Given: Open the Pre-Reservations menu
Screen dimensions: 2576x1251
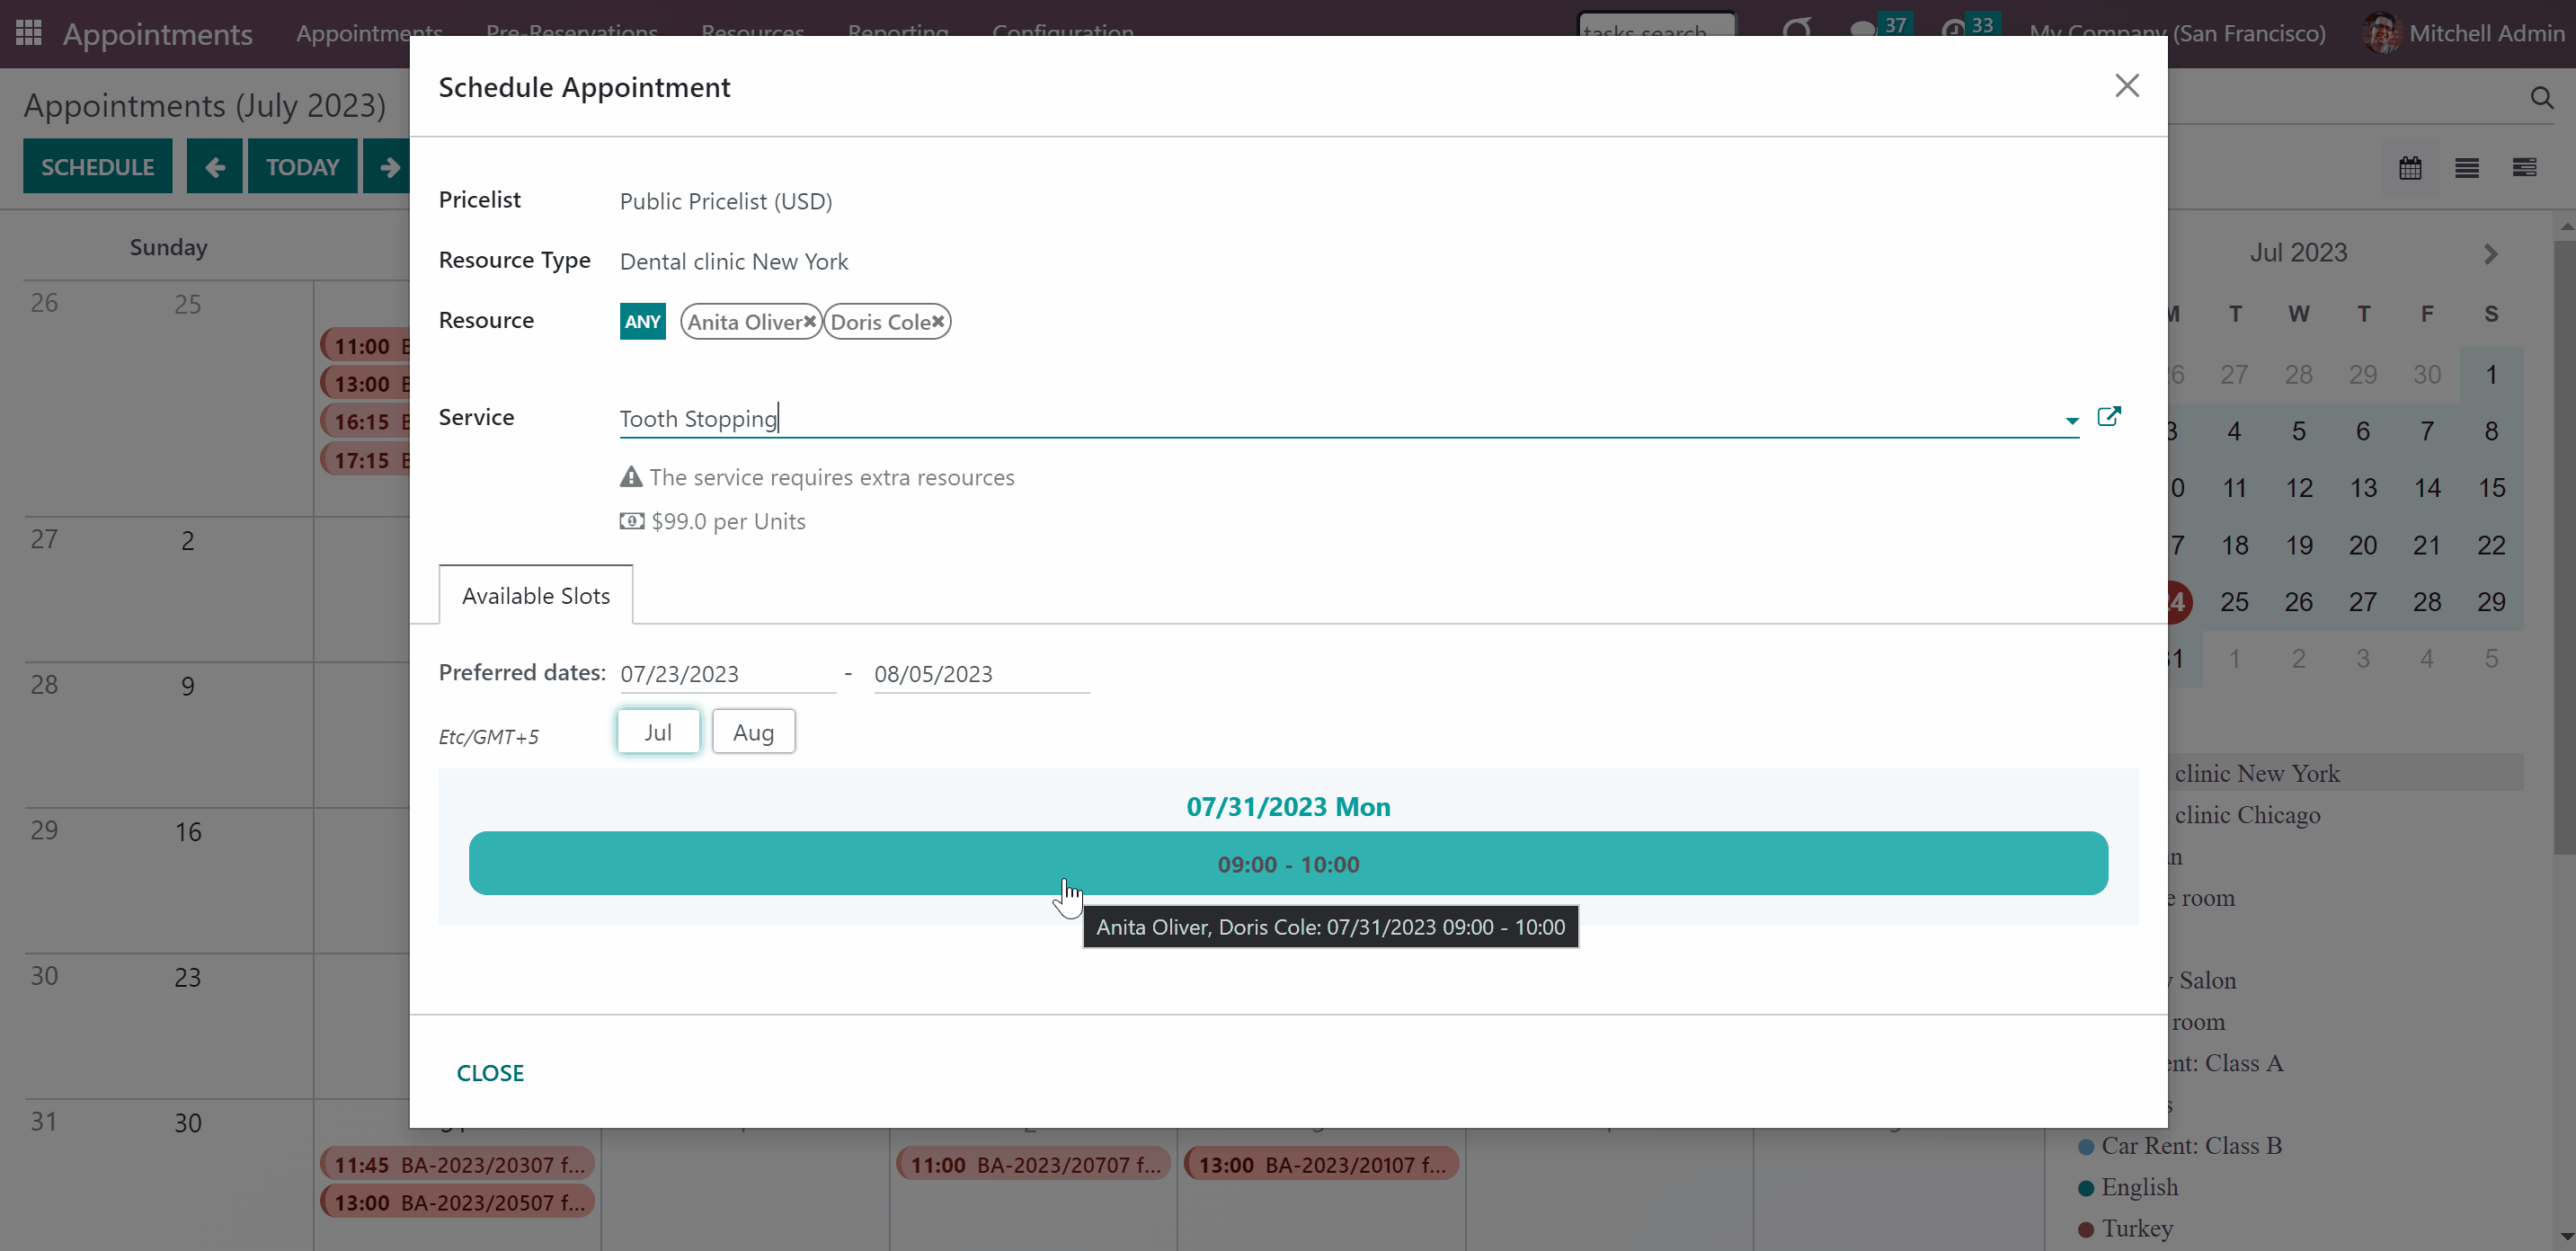Looking at the screenshot, I should (x=572, y=33).
